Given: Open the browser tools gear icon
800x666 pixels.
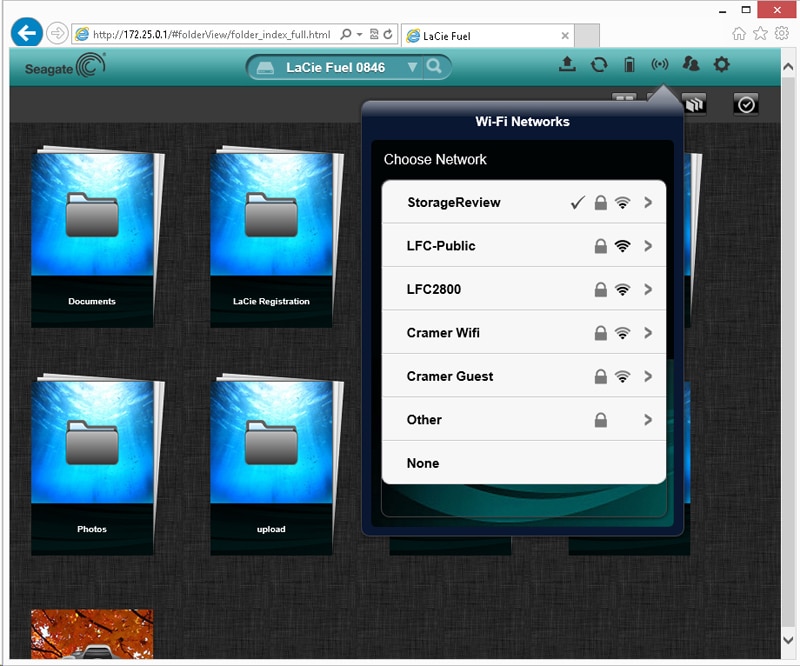Looking at the screenshot, I should pyautogui.click(x=781, y=34).
